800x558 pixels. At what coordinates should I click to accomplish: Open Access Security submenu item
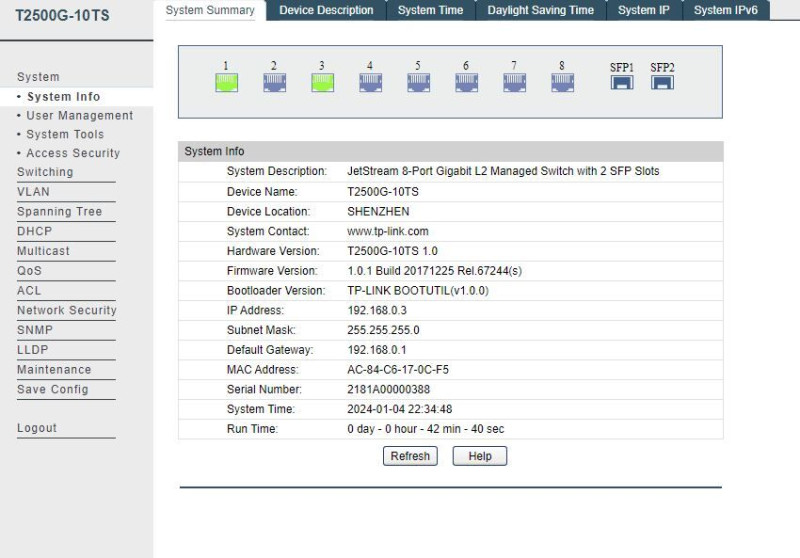tap(73, 153)
